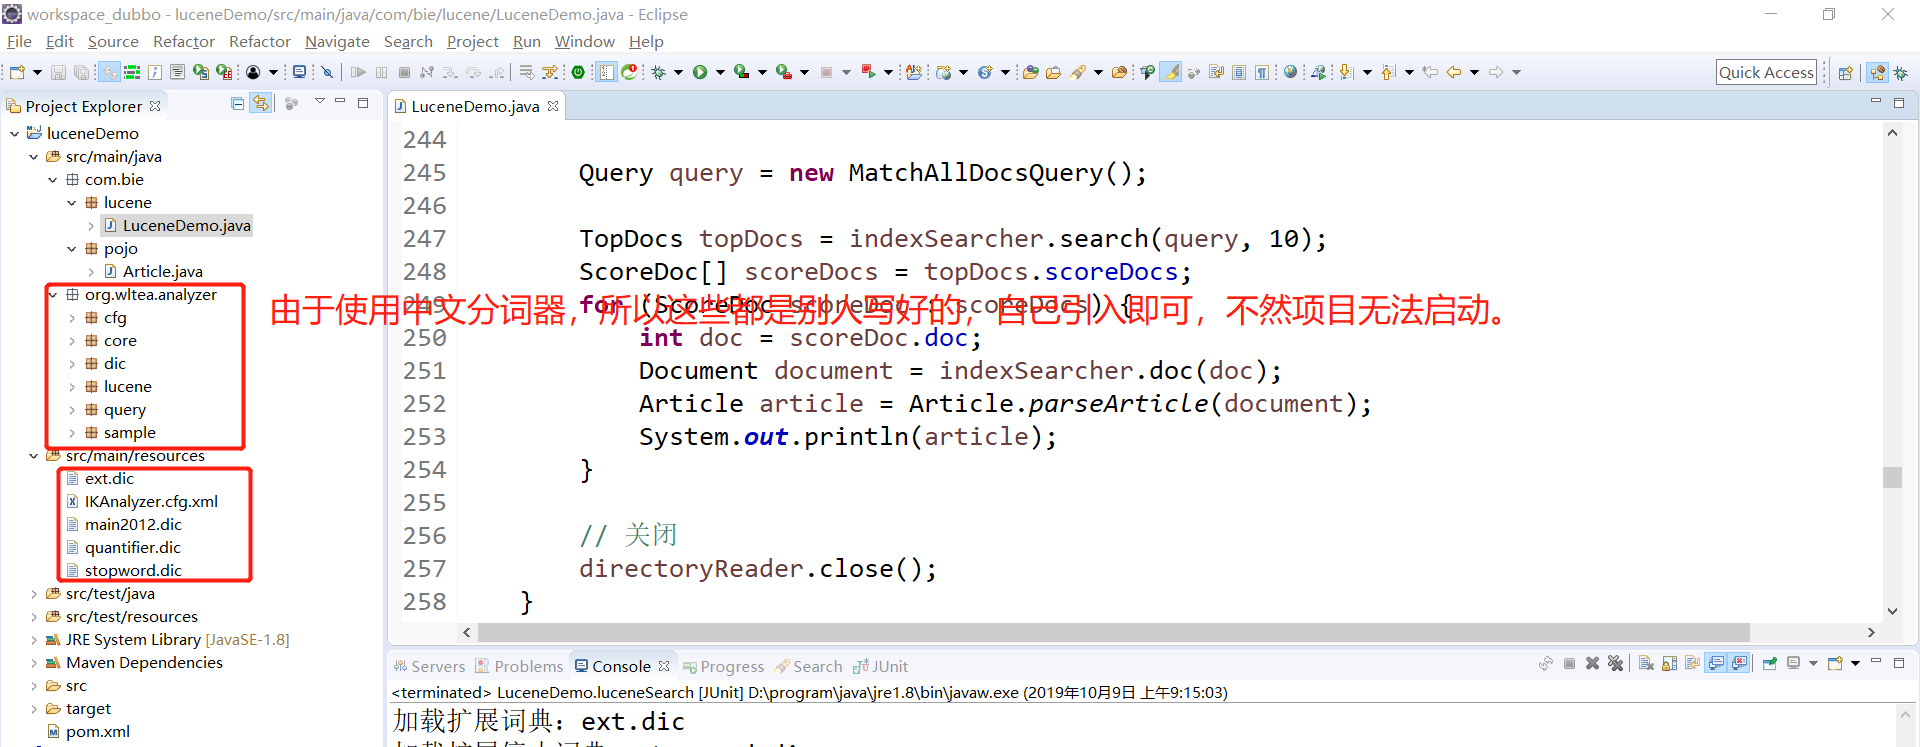The height and width of the screenshot is (747, 1920).
Task: Toggle Show Console on standard error change
Action: (1739, 663)
